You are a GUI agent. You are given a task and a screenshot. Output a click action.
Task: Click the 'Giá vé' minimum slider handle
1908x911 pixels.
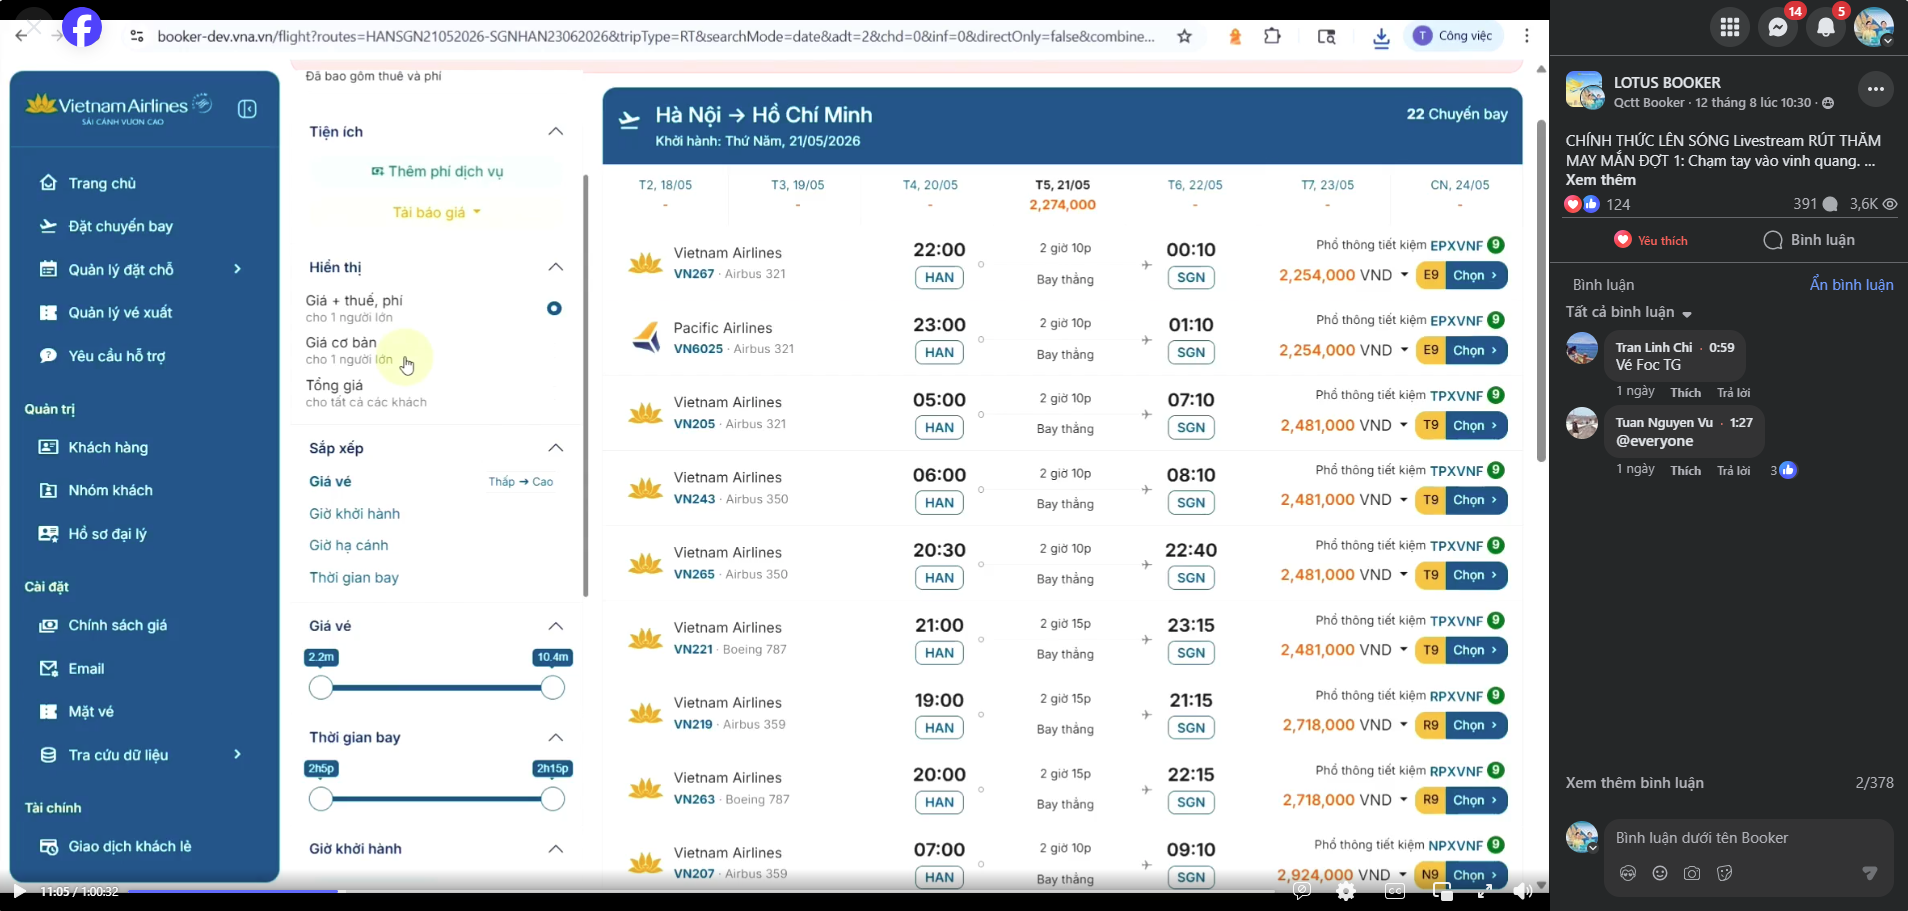click(321, 688)
